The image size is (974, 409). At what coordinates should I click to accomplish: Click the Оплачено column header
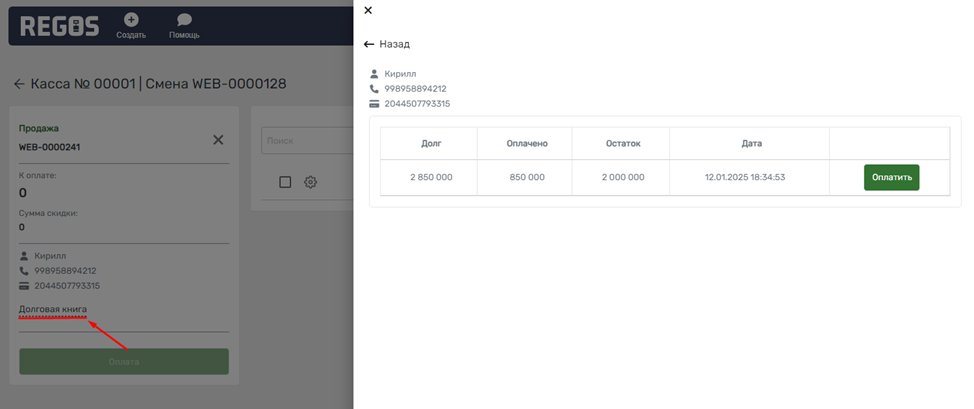coord(527,143)
